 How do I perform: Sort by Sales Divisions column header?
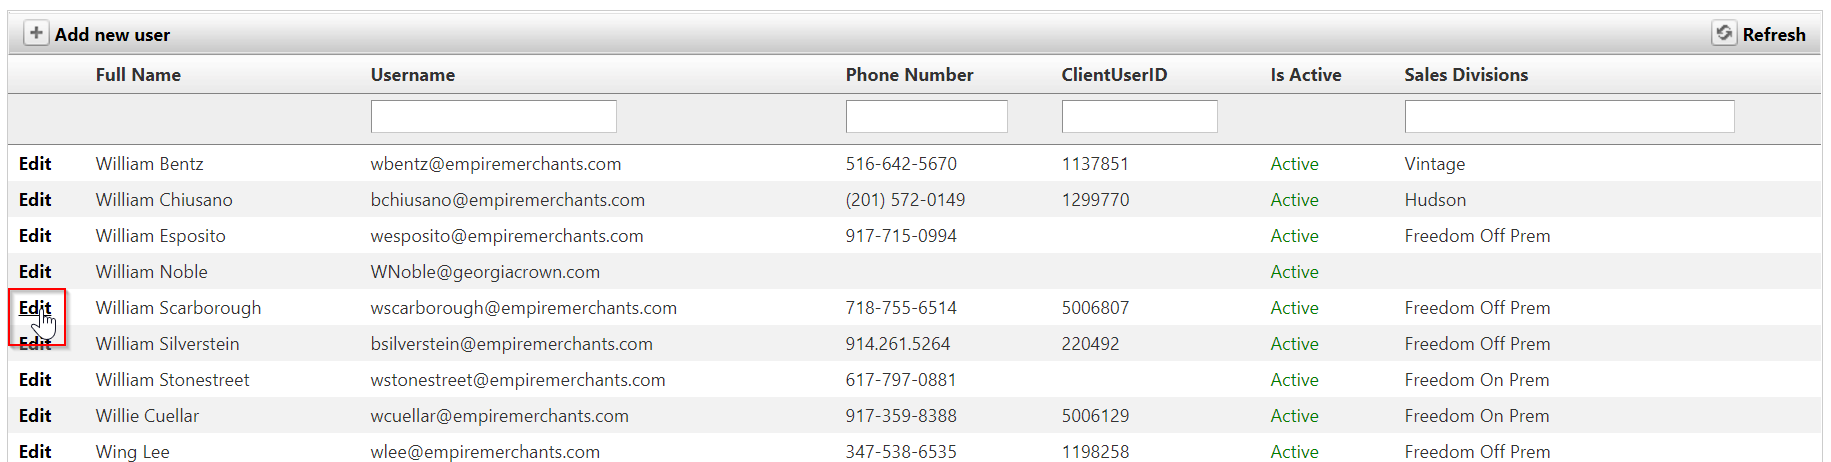tap(1465, 75)
